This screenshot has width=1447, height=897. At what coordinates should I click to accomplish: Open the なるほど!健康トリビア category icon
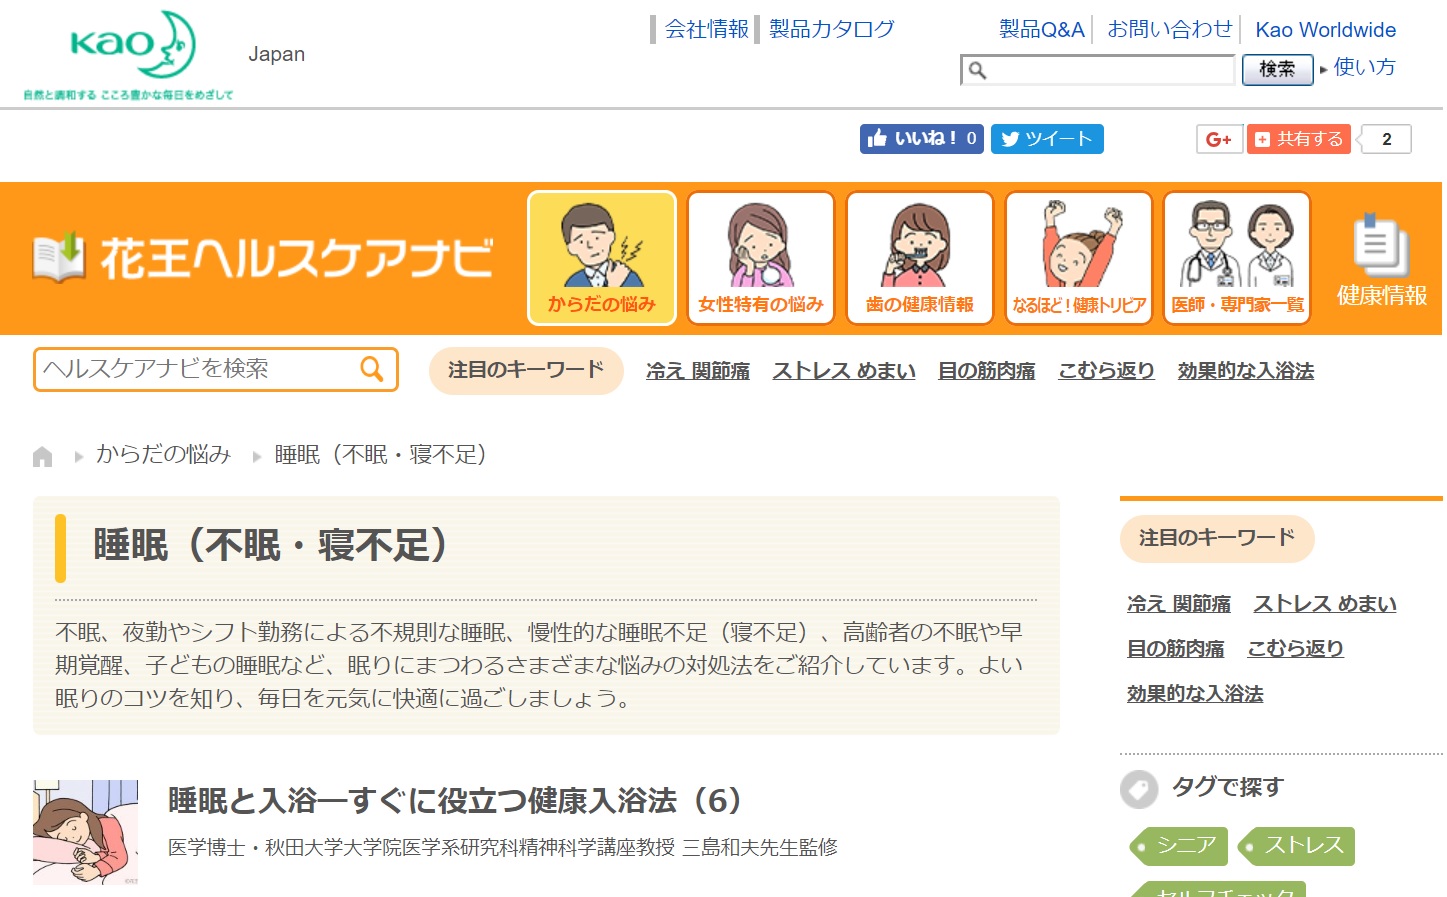[x=1078, y=258]
